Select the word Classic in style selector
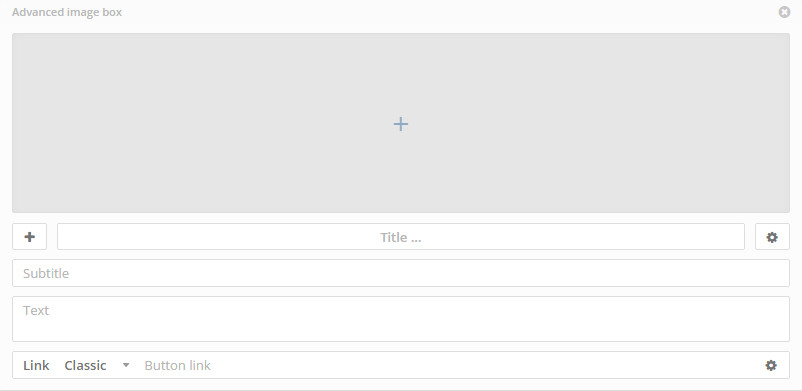802x391 pixels. pos(85,365)
